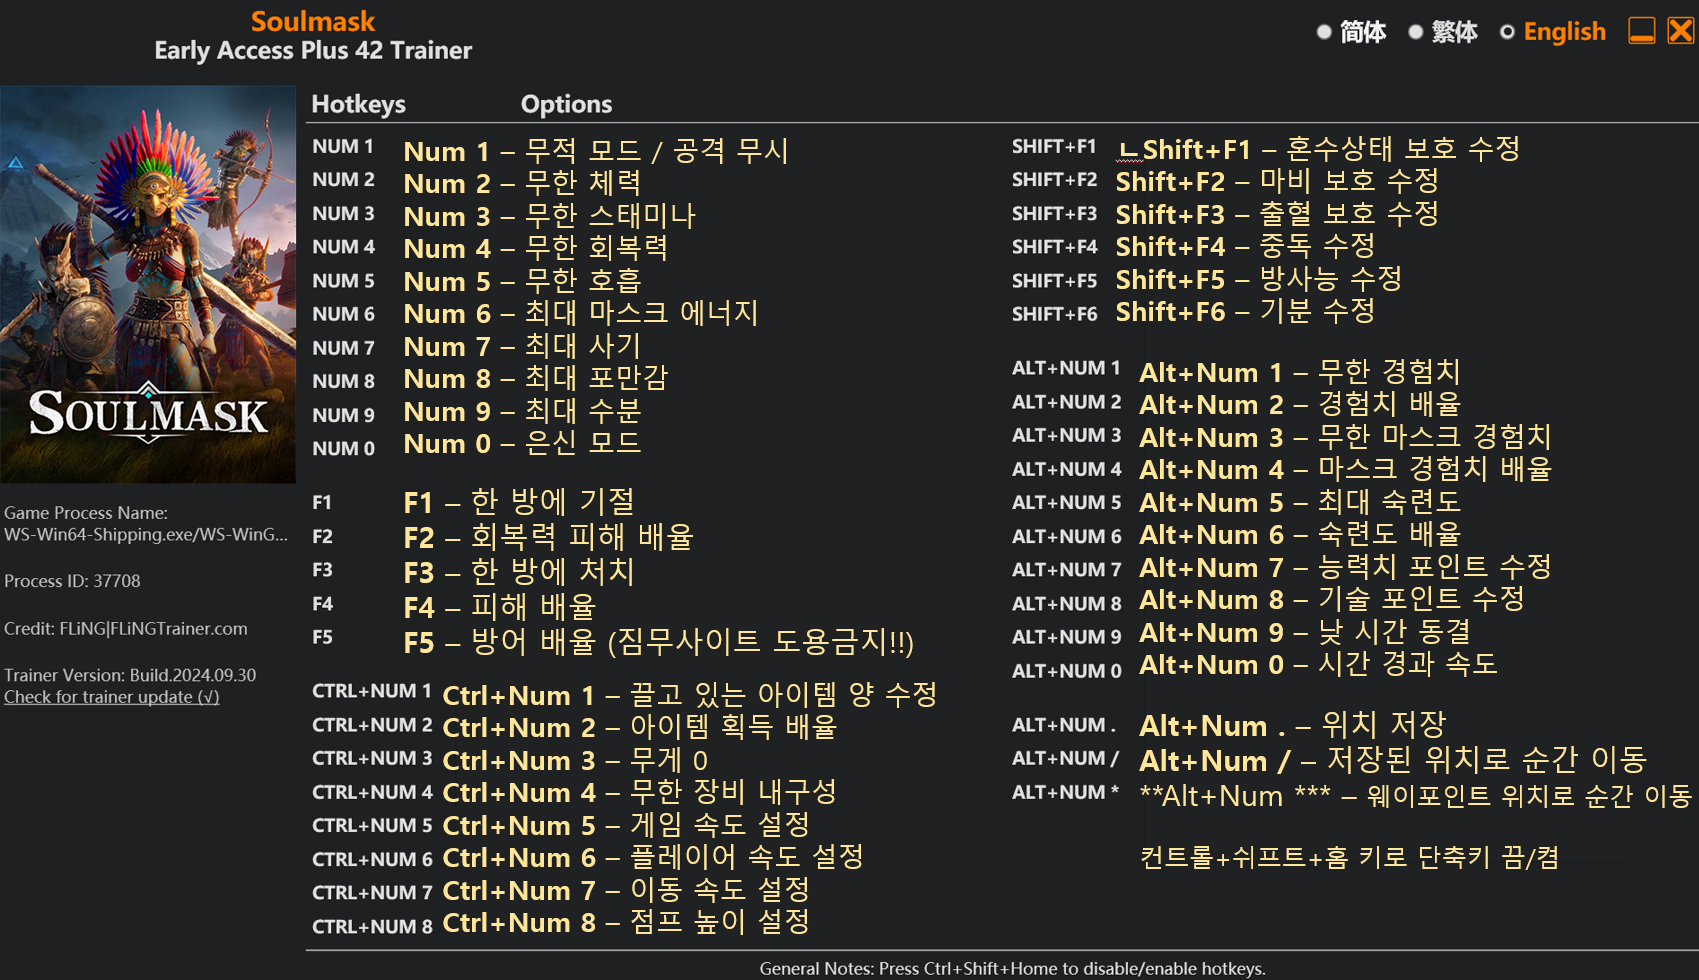Image resolution: width=1699 pixels, height=980 pixels.
Task: Click Shift+F3 출혈 보호 수정 option
Action: point(1277,214)
